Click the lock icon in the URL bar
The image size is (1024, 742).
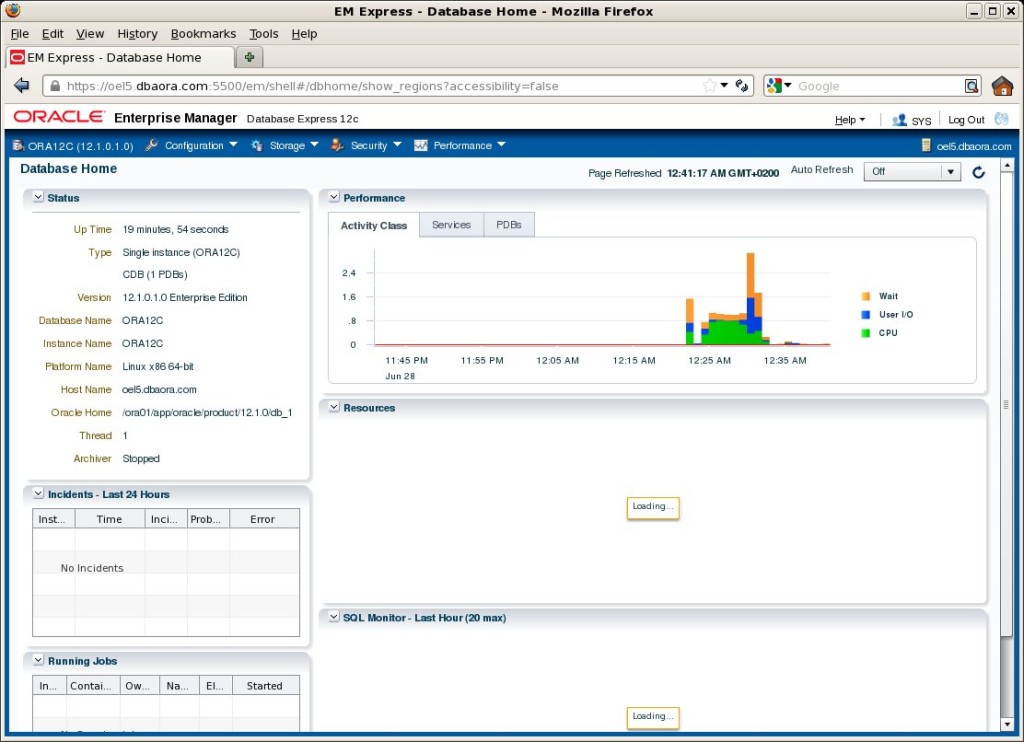(x=56, y=86)
